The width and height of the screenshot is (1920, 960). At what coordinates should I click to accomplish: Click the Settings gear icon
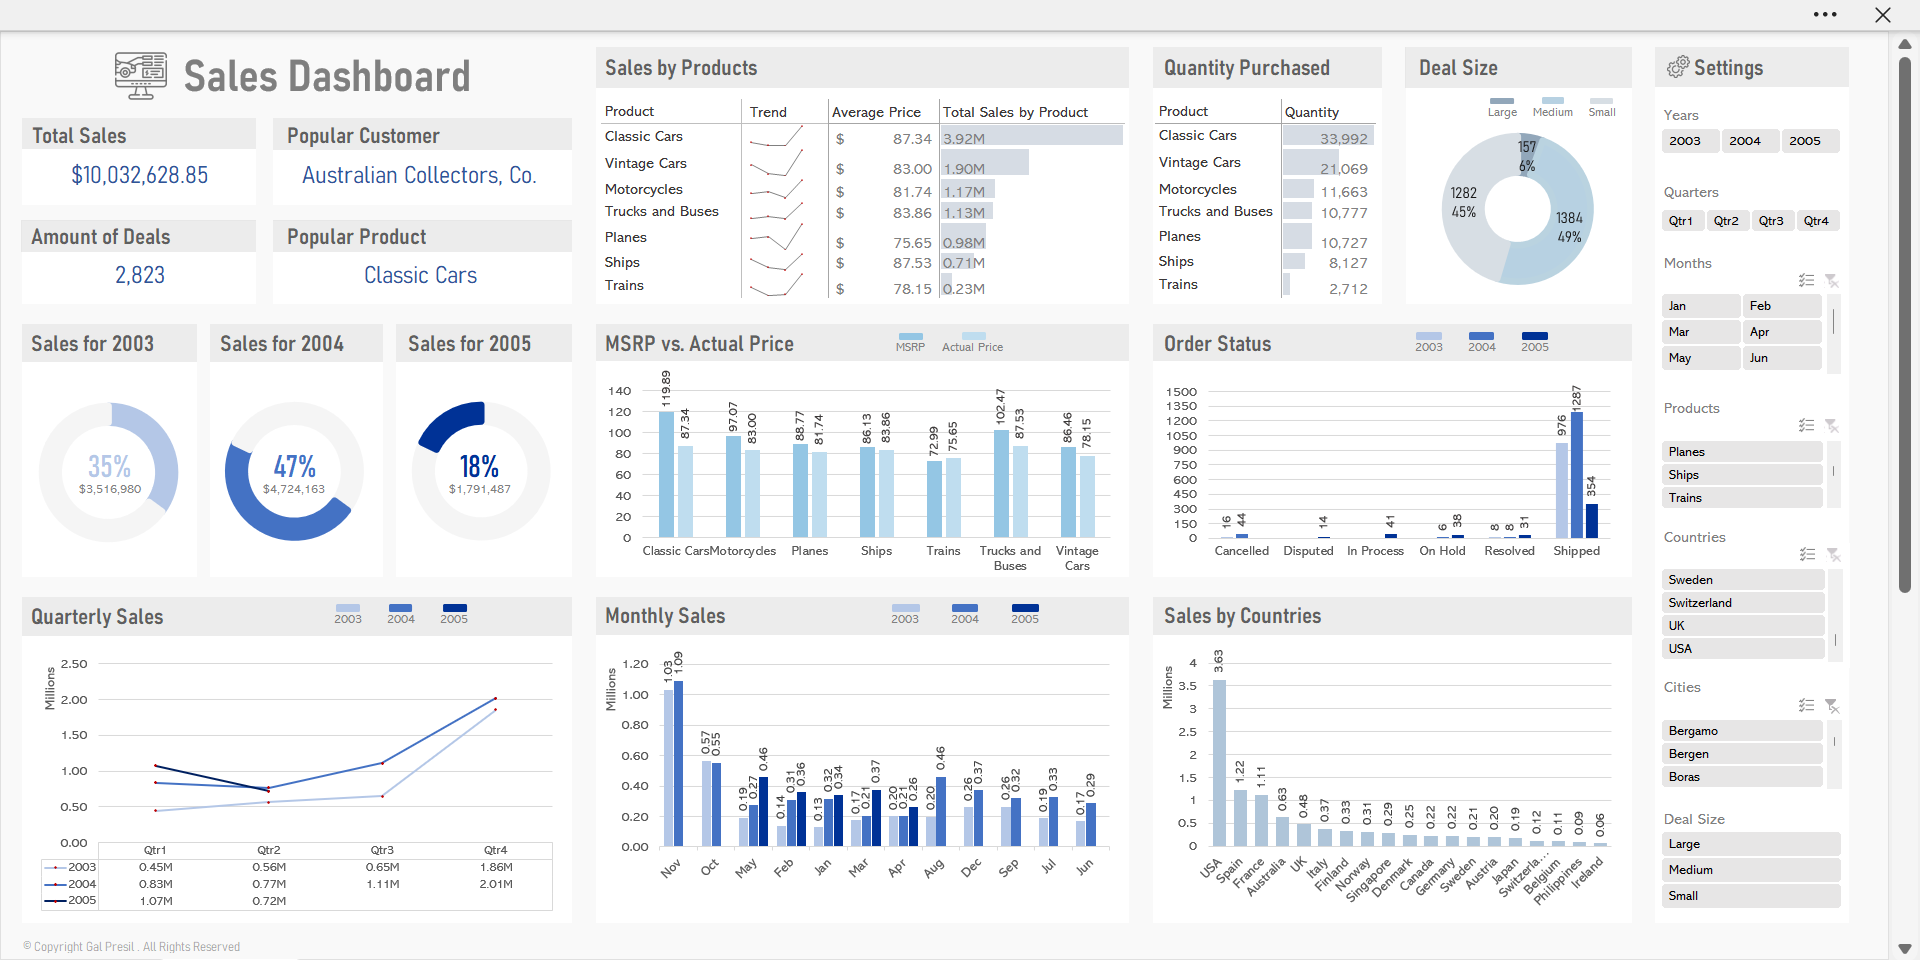tap(1677, 68)
